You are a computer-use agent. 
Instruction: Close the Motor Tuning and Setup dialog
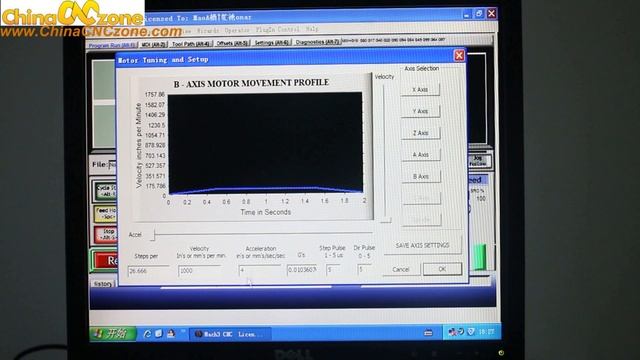pyautogui.click(x=459, y=55)
